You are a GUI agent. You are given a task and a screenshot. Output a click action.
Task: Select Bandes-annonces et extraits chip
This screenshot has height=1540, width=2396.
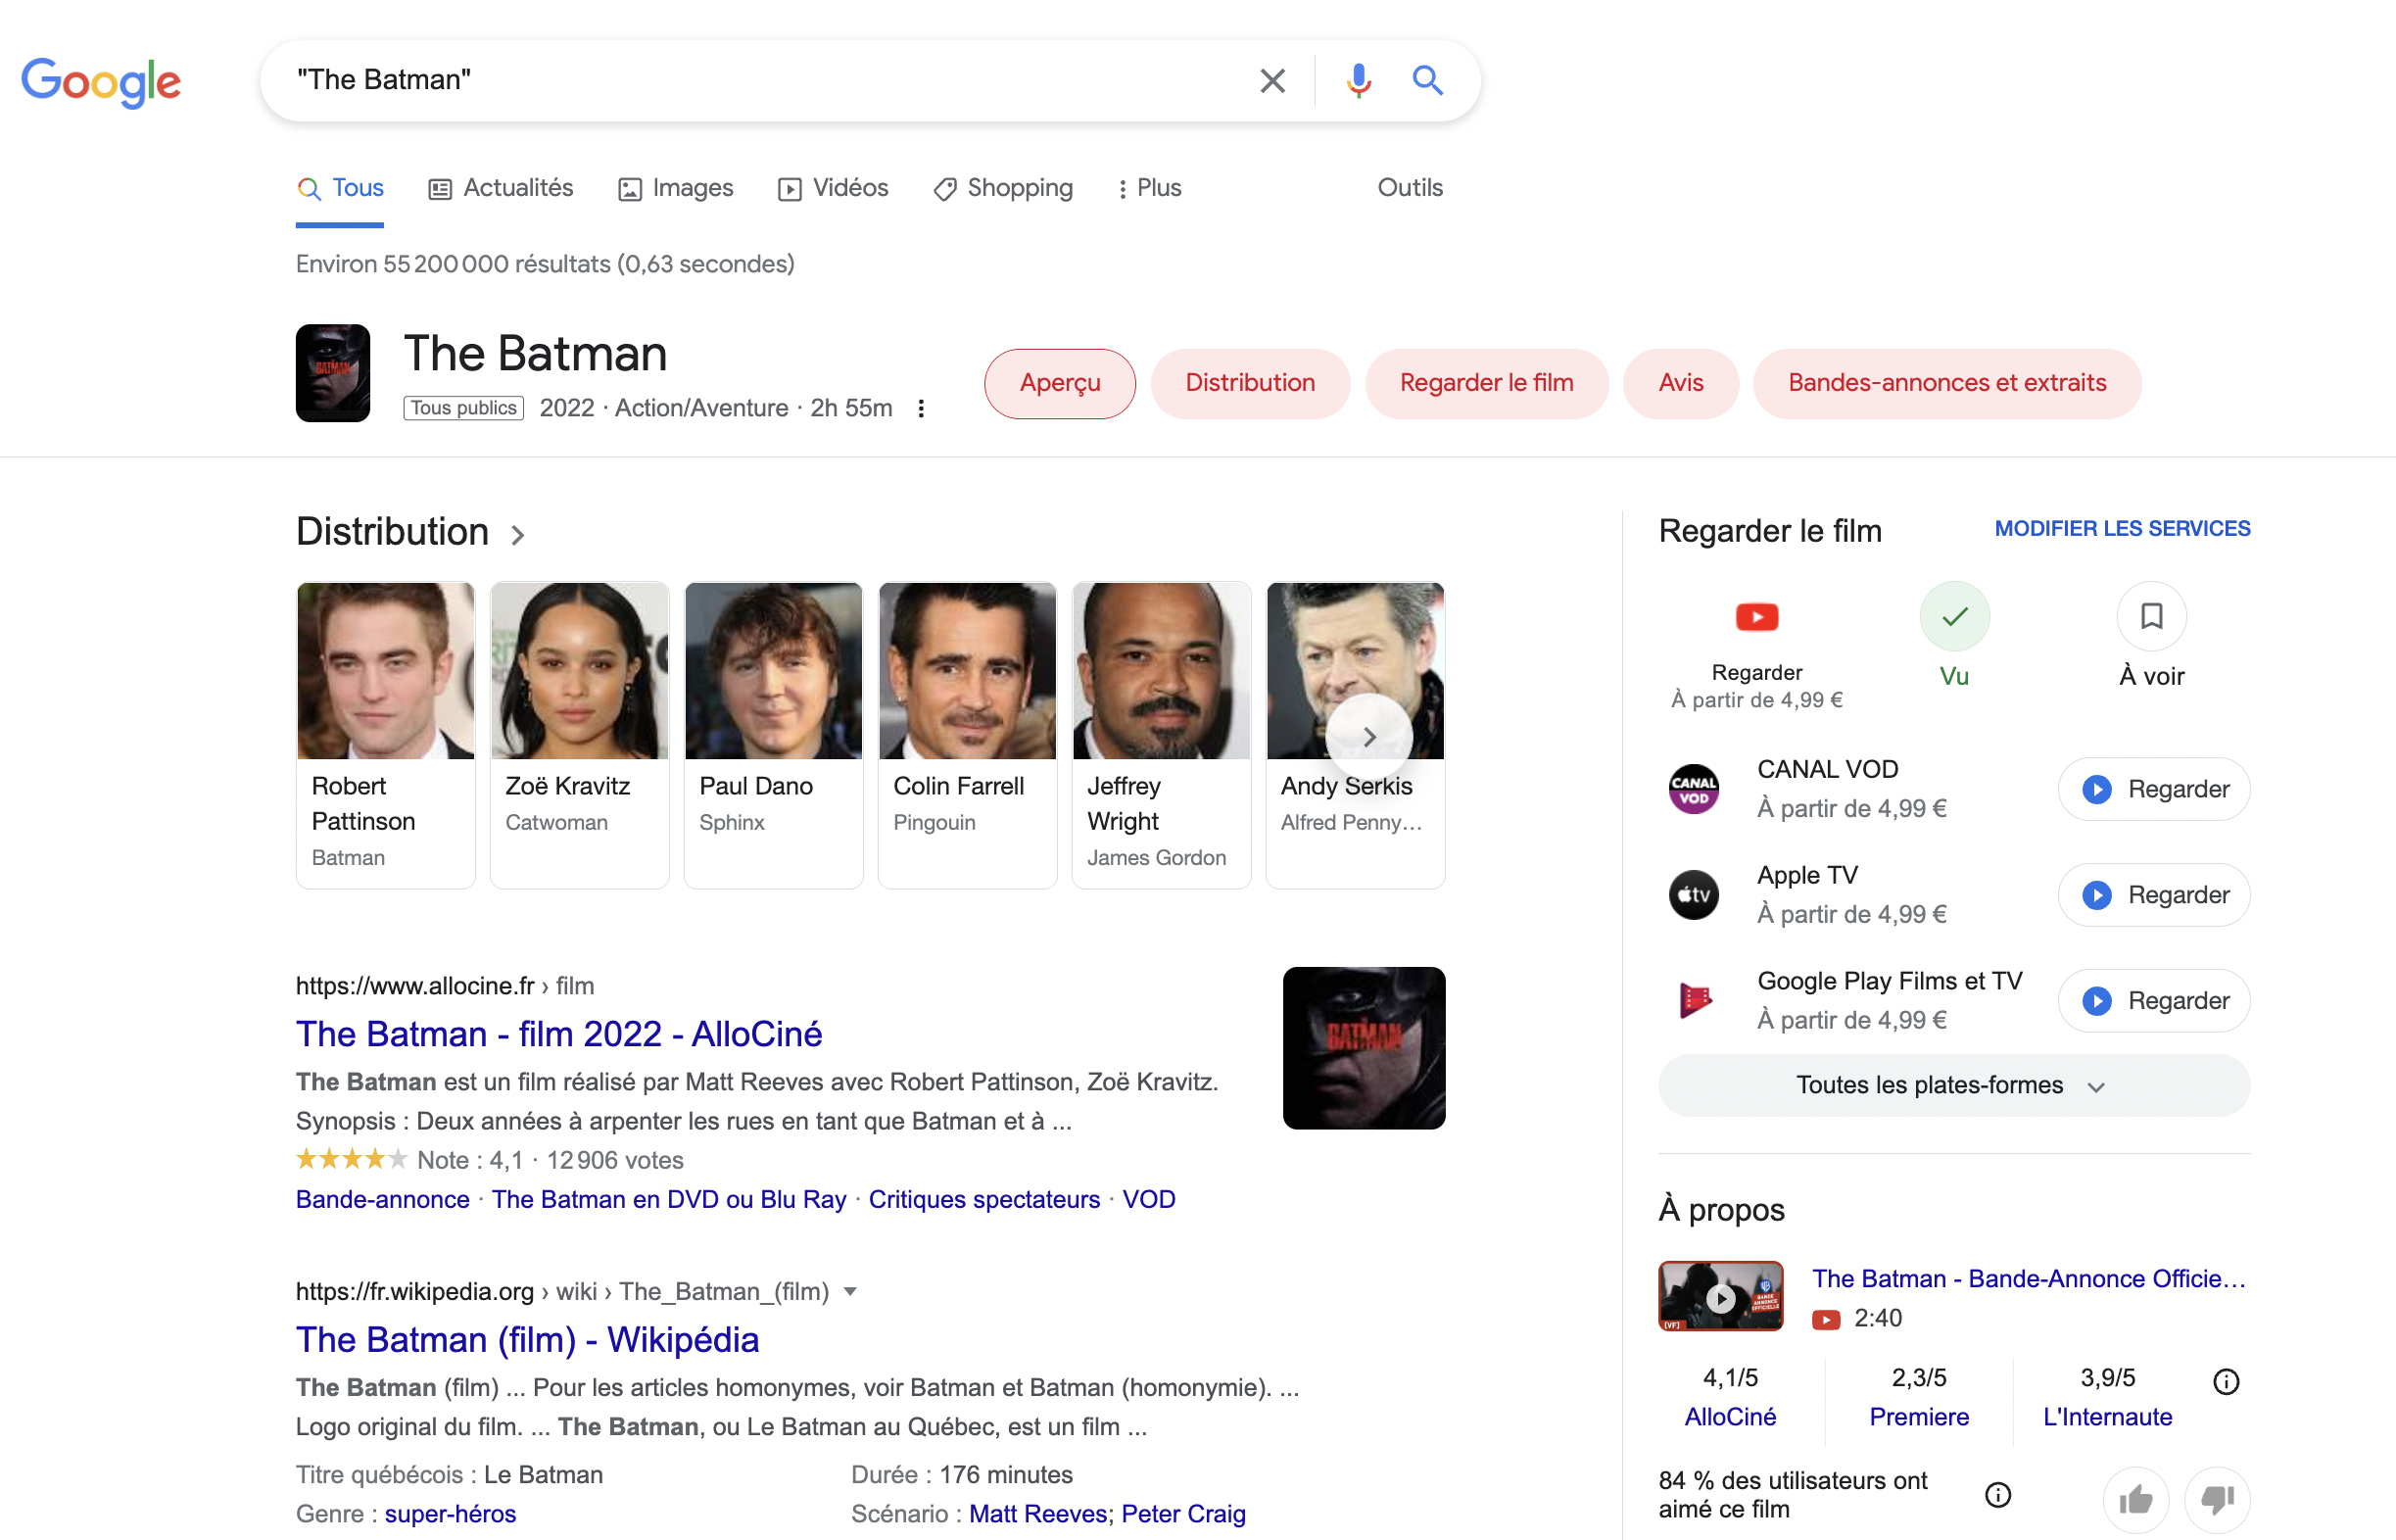(1947, 383)
